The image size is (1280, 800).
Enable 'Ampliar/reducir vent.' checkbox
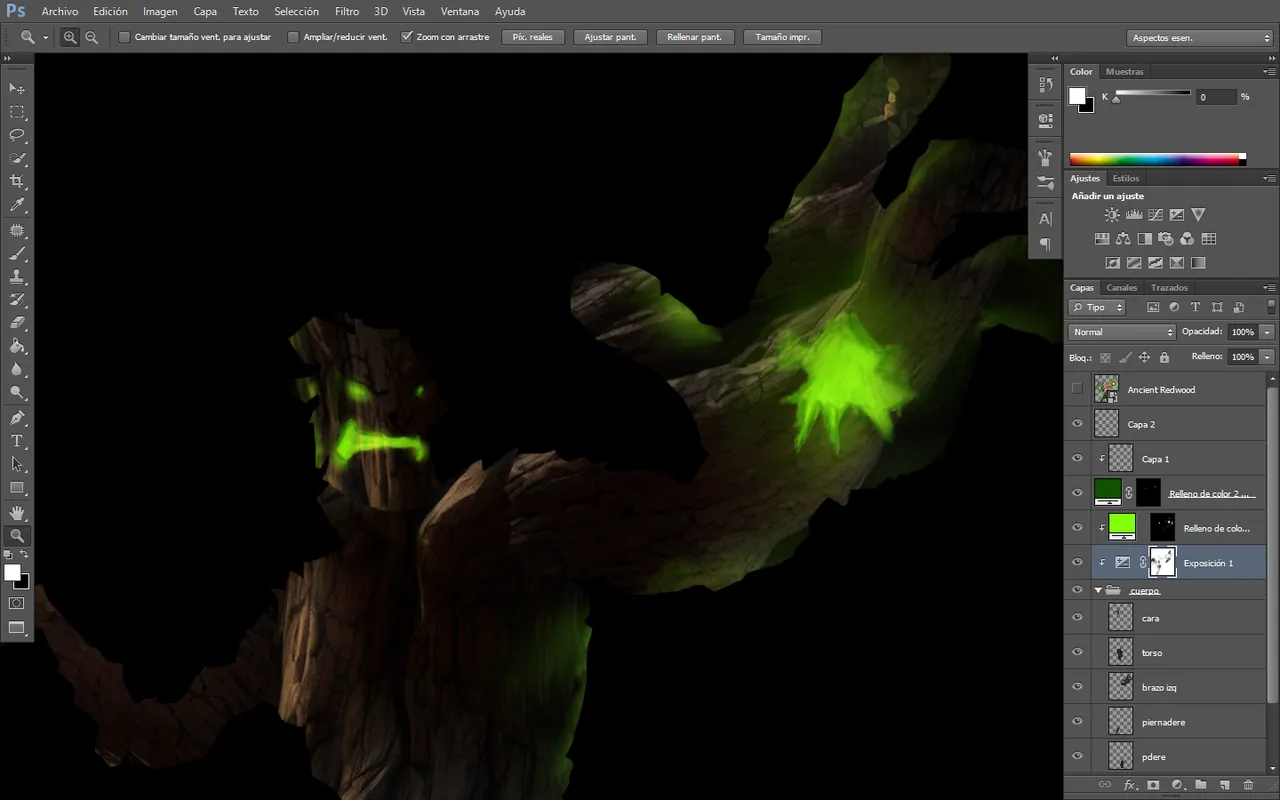coord(293,37)
